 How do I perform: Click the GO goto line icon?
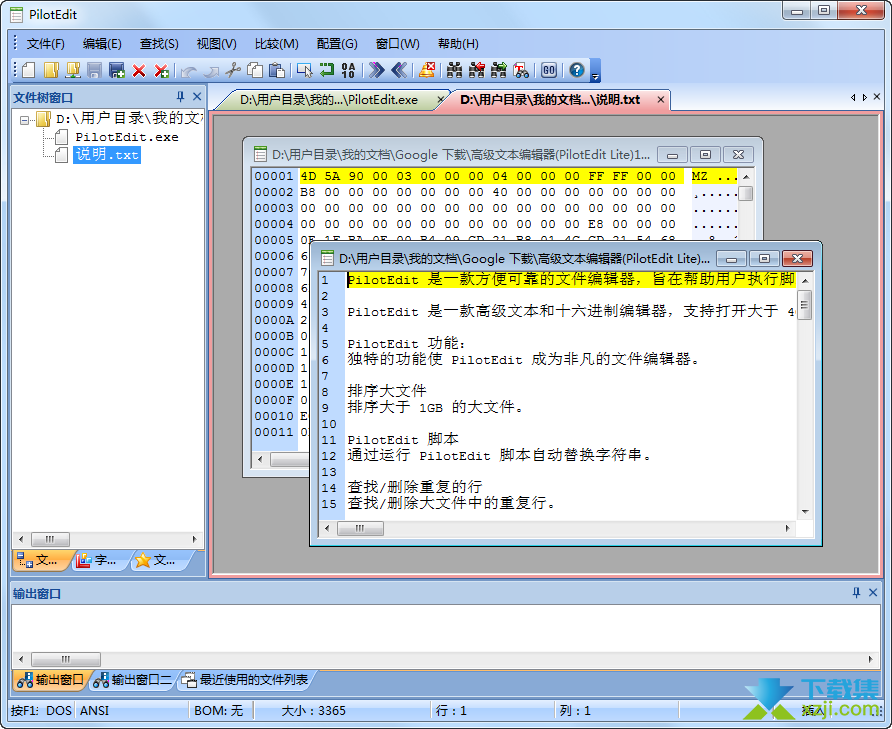(x=549, y=70)
